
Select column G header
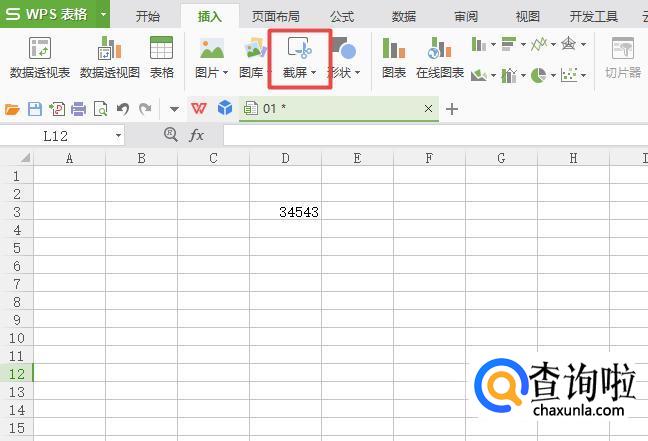[x=501, y=158]
